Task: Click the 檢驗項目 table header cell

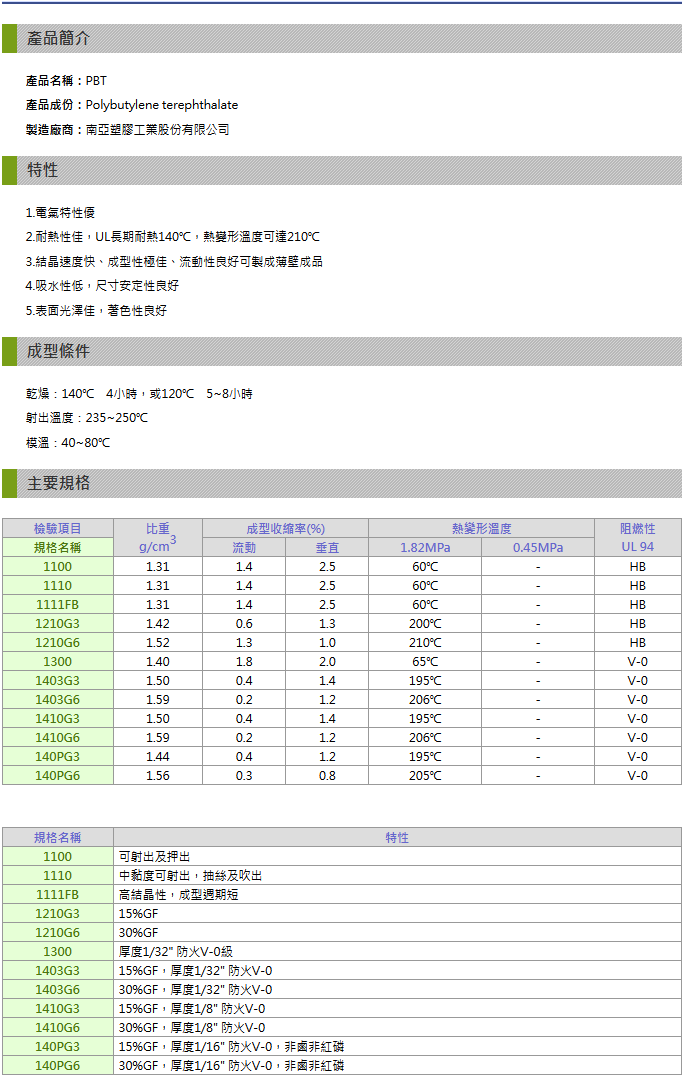Action: pos(58,528)
